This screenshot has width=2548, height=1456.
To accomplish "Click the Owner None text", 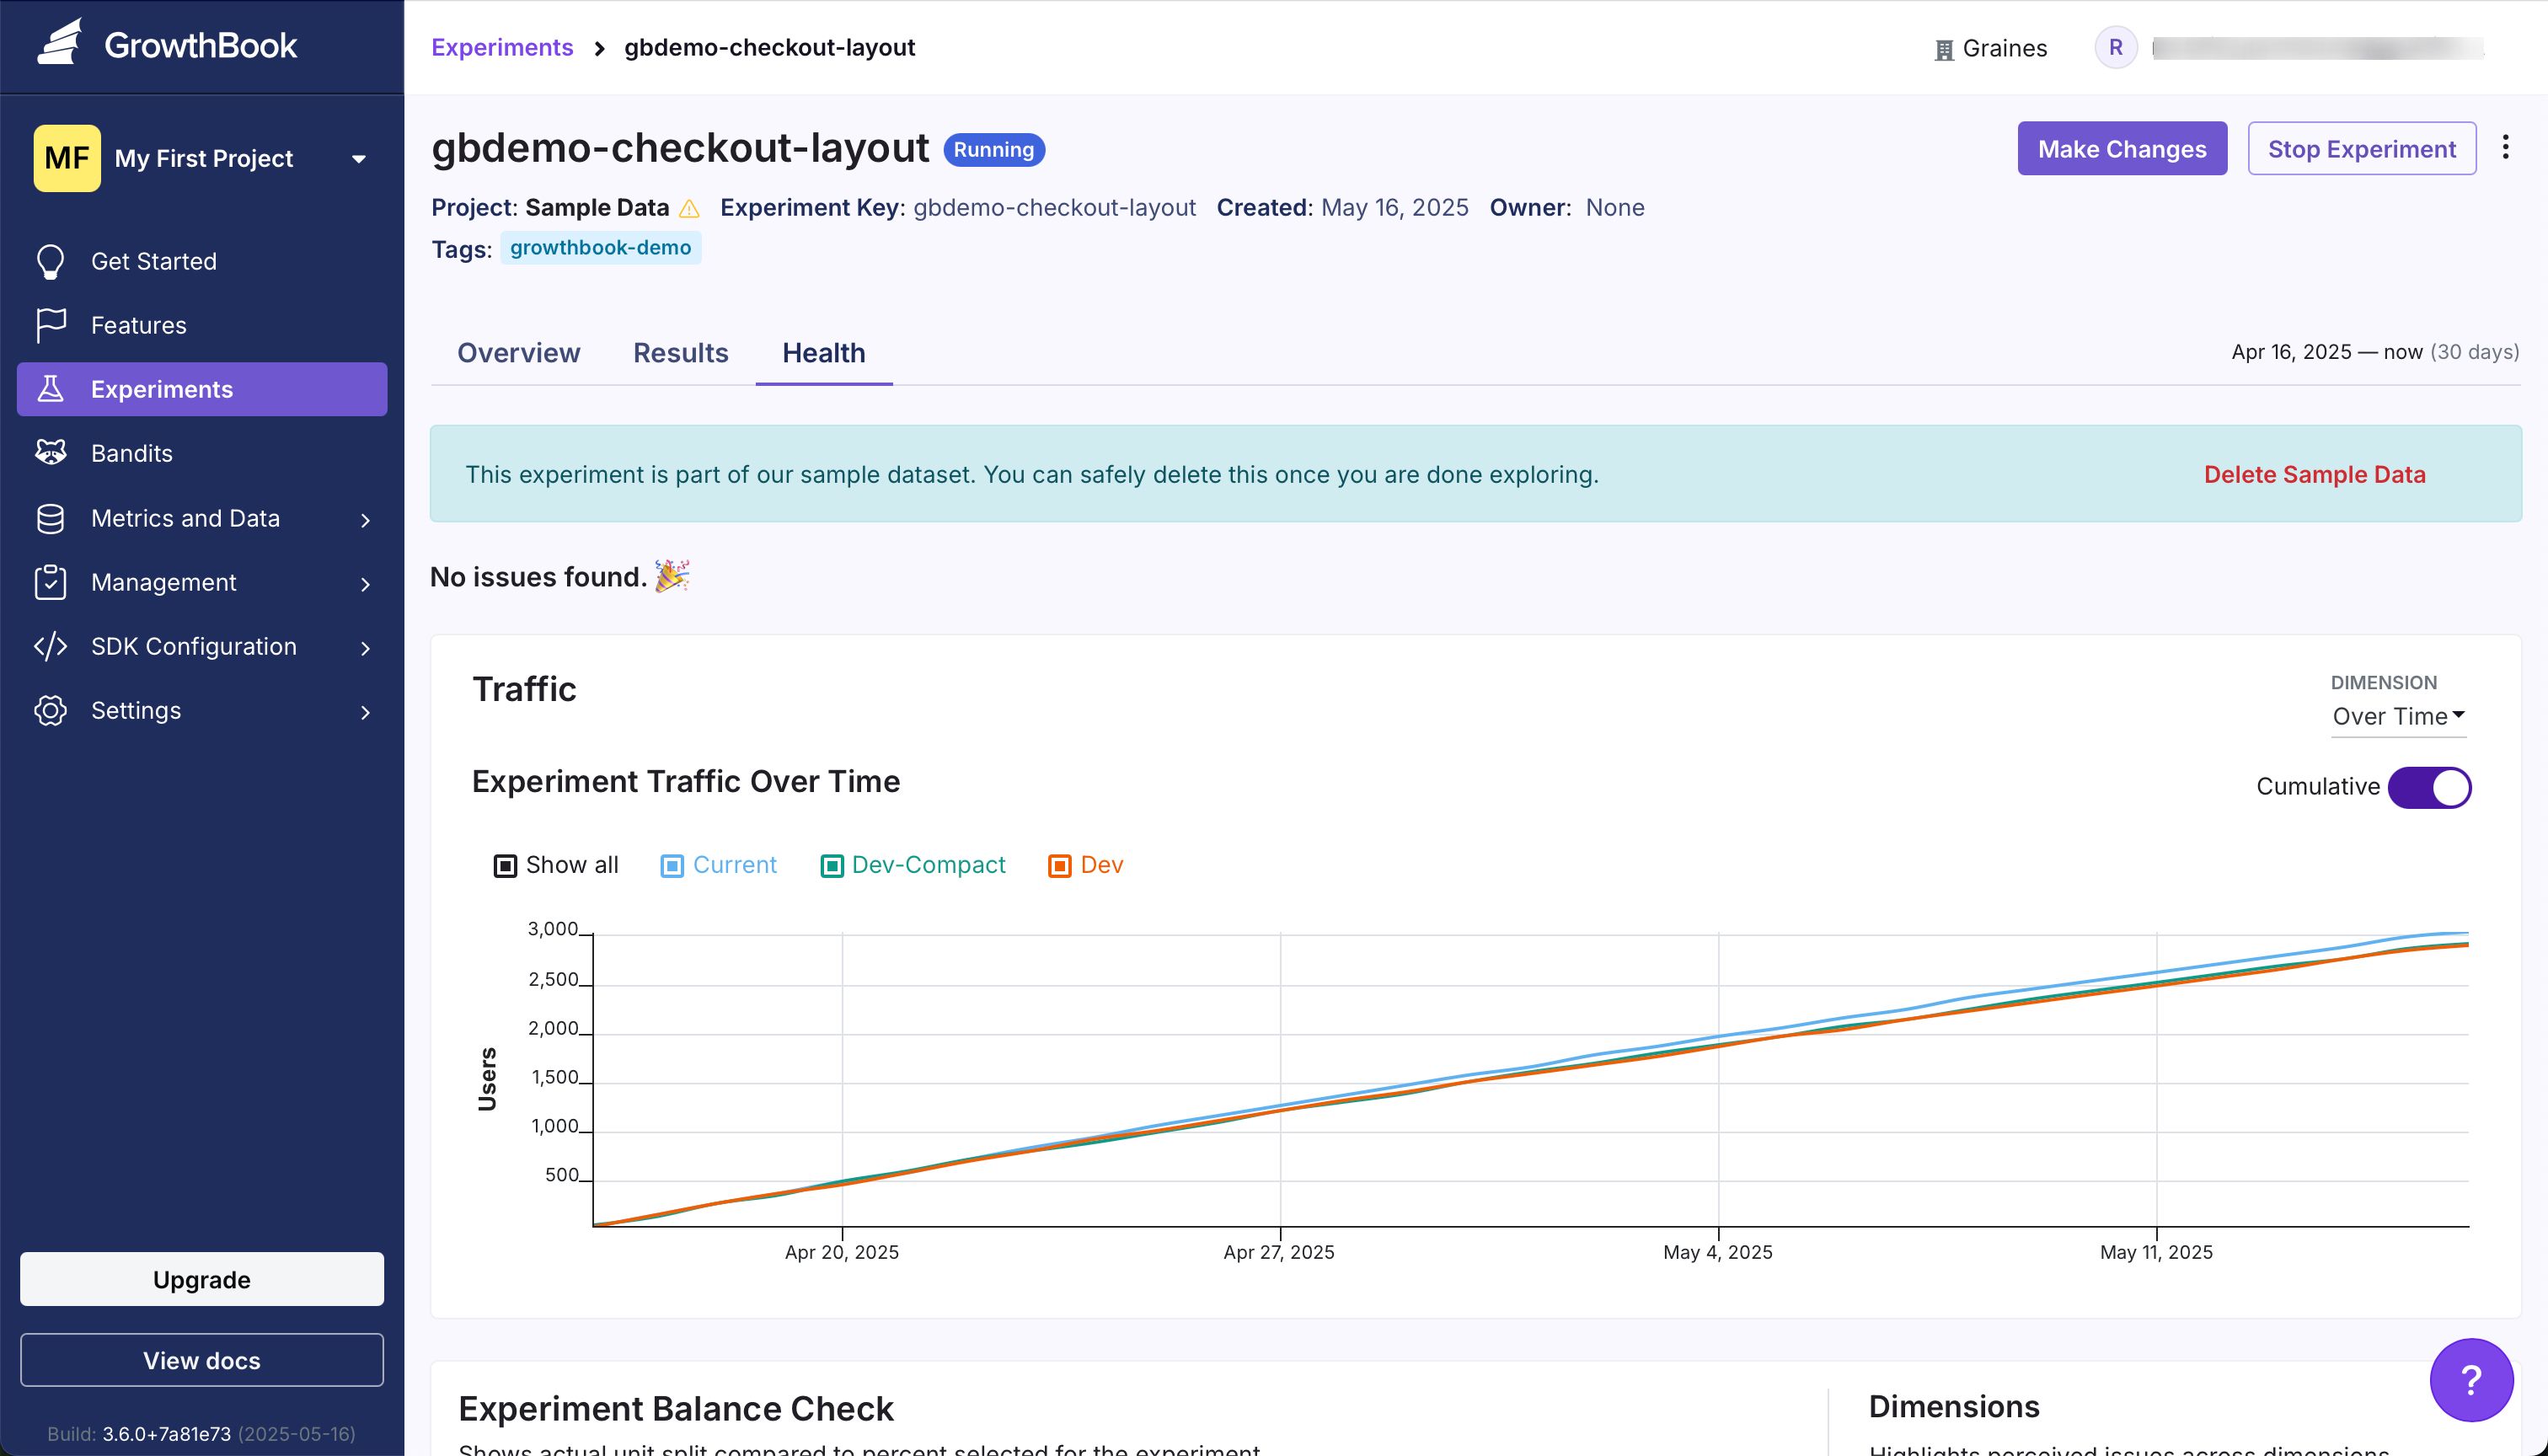I will click(x=1567, y=207).
